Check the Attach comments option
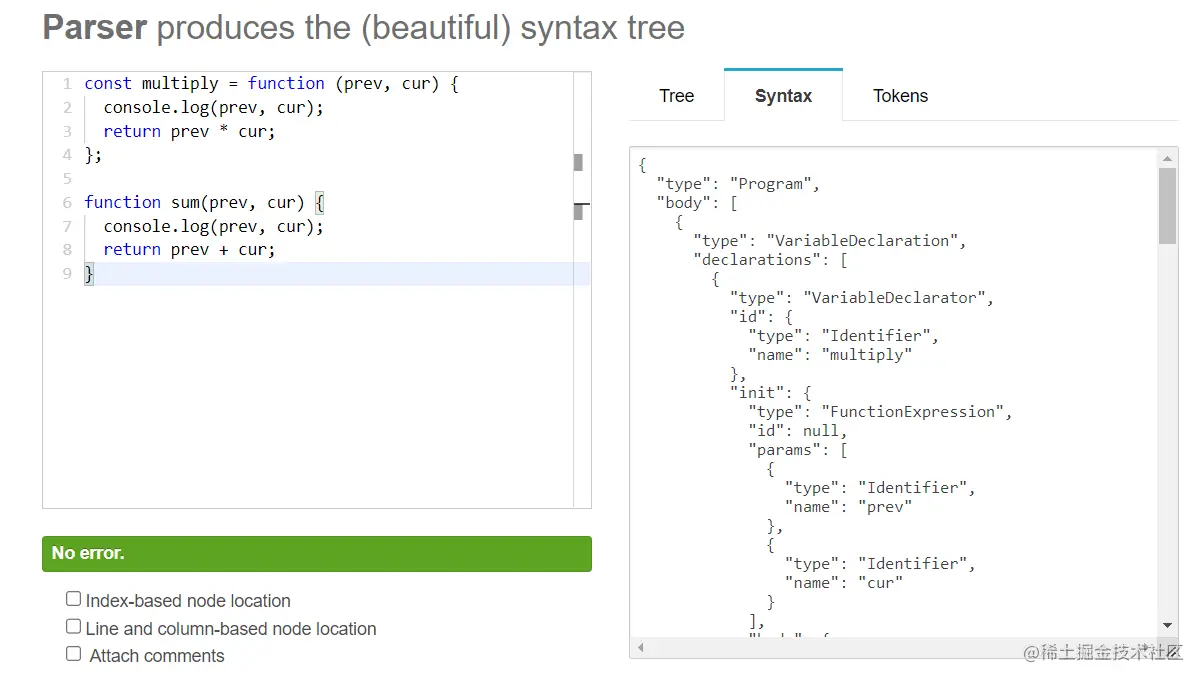 click(73, 654)
